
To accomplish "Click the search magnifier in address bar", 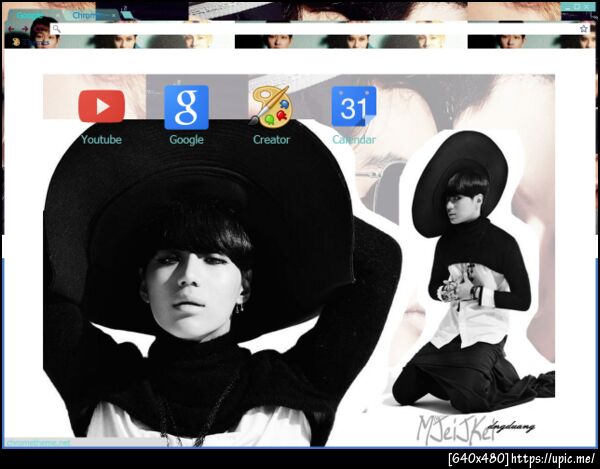I will [57, 29].
